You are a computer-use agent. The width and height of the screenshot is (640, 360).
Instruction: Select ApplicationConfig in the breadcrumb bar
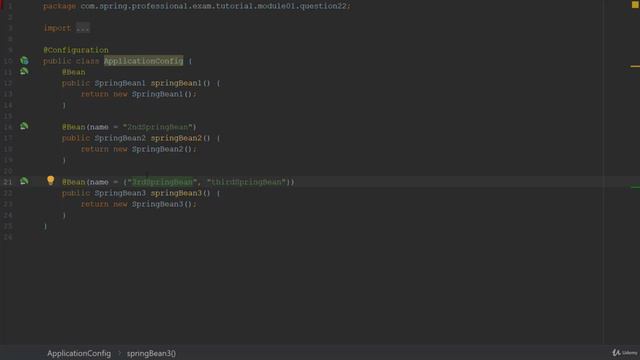(79, 353)
